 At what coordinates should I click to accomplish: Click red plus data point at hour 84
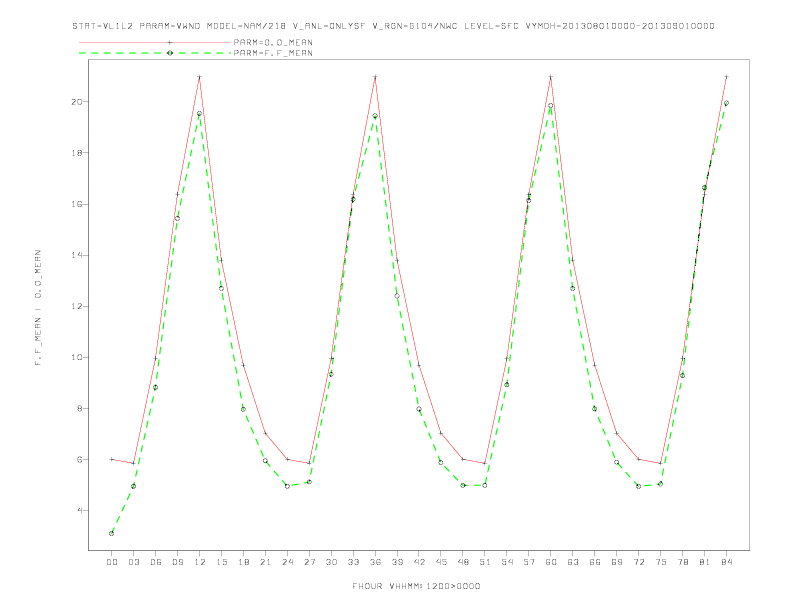tap(727, 77)
